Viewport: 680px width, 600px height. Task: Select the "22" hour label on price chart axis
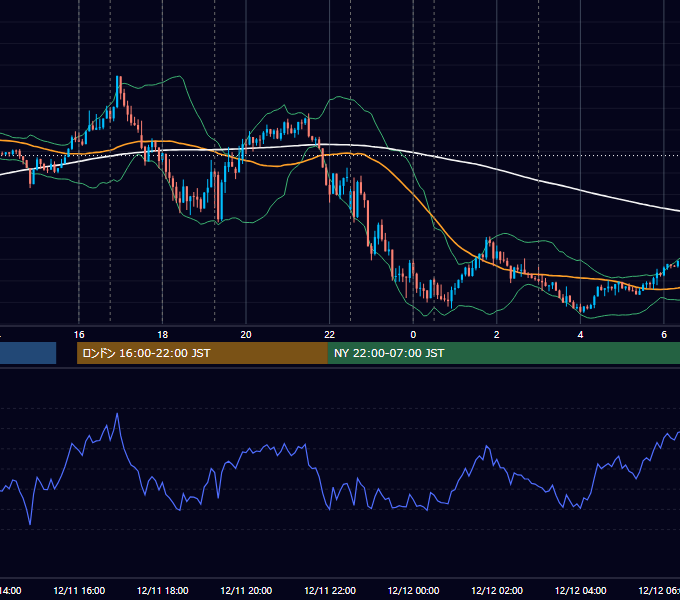point(330,335)
